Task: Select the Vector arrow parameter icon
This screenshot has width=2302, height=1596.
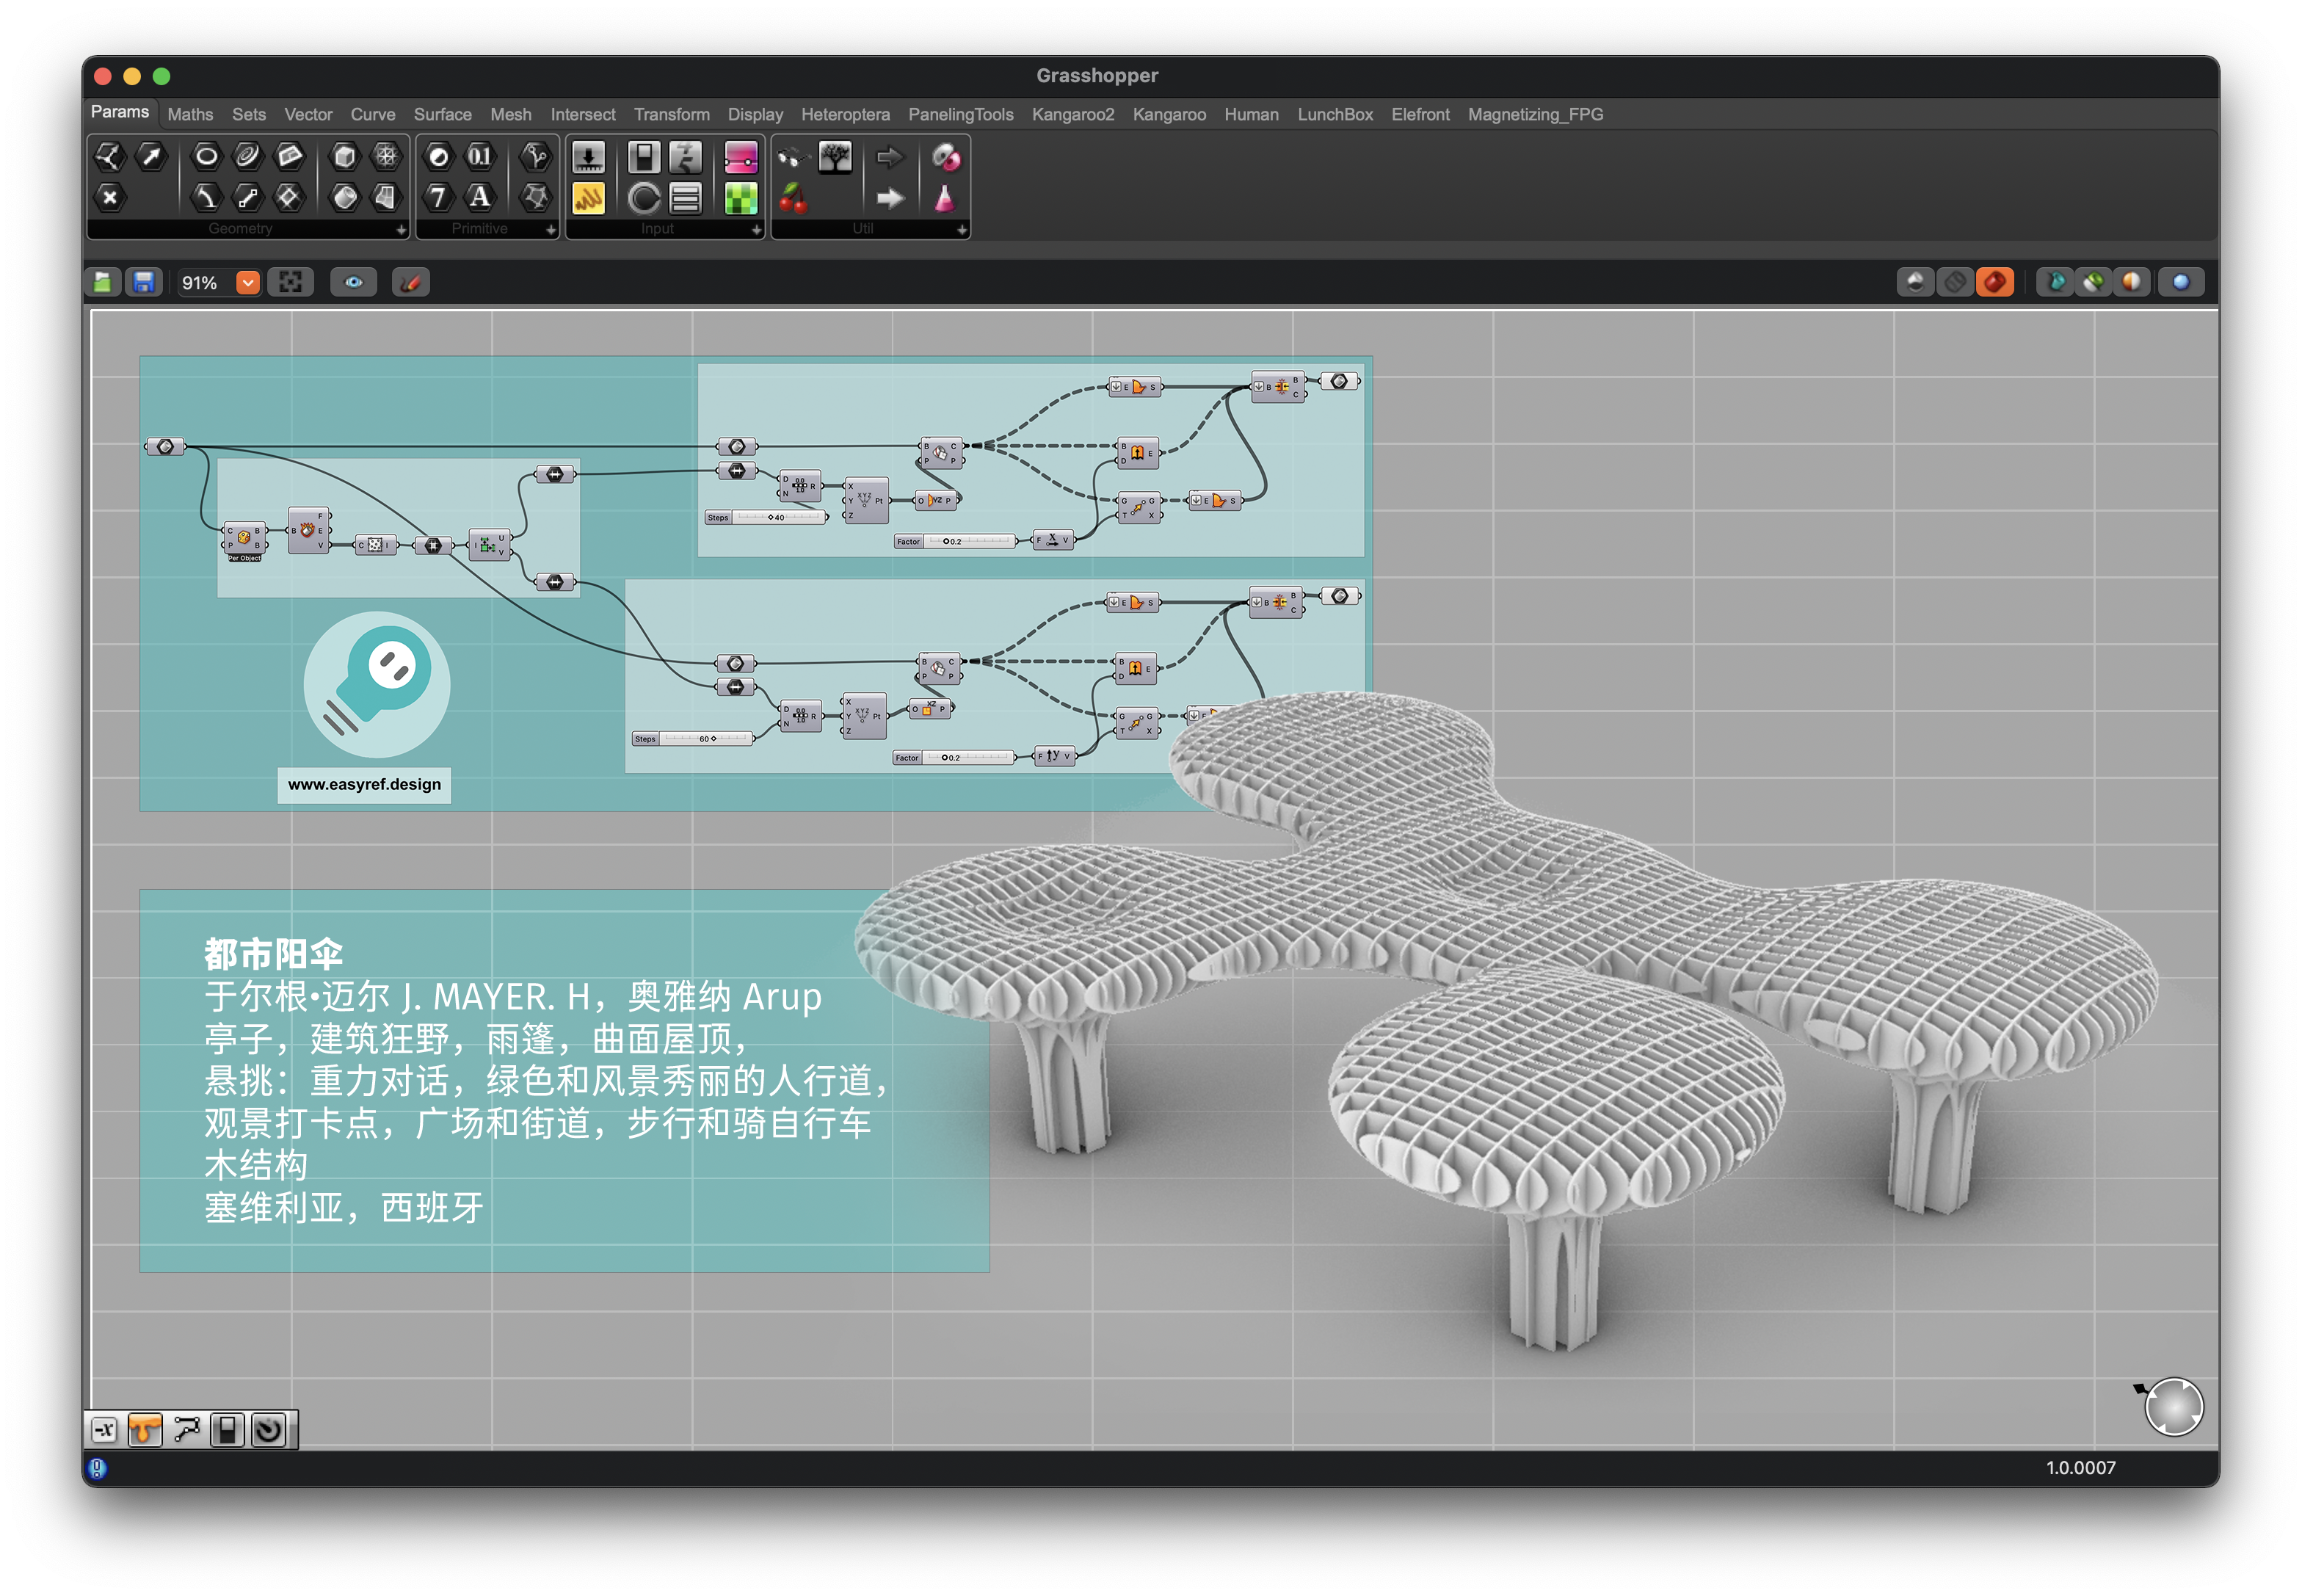Action: [151, 156]
